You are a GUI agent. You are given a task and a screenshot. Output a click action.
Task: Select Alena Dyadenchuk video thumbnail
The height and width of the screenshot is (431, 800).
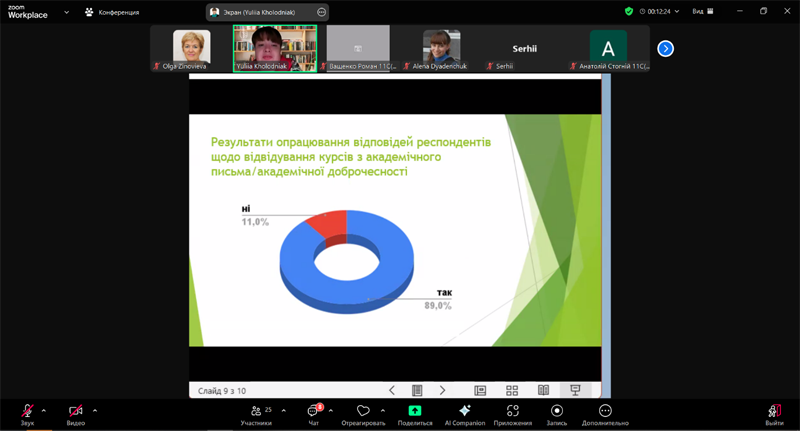coord(441,49)
